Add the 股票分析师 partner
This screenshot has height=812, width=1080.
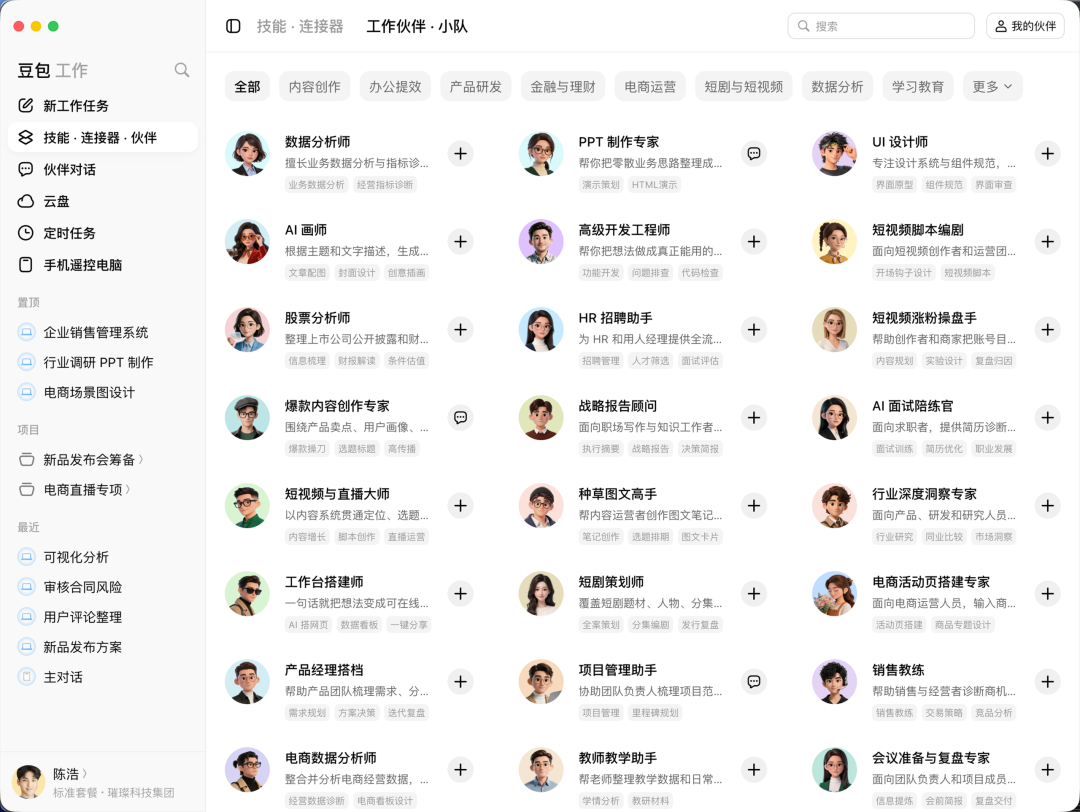461,330
